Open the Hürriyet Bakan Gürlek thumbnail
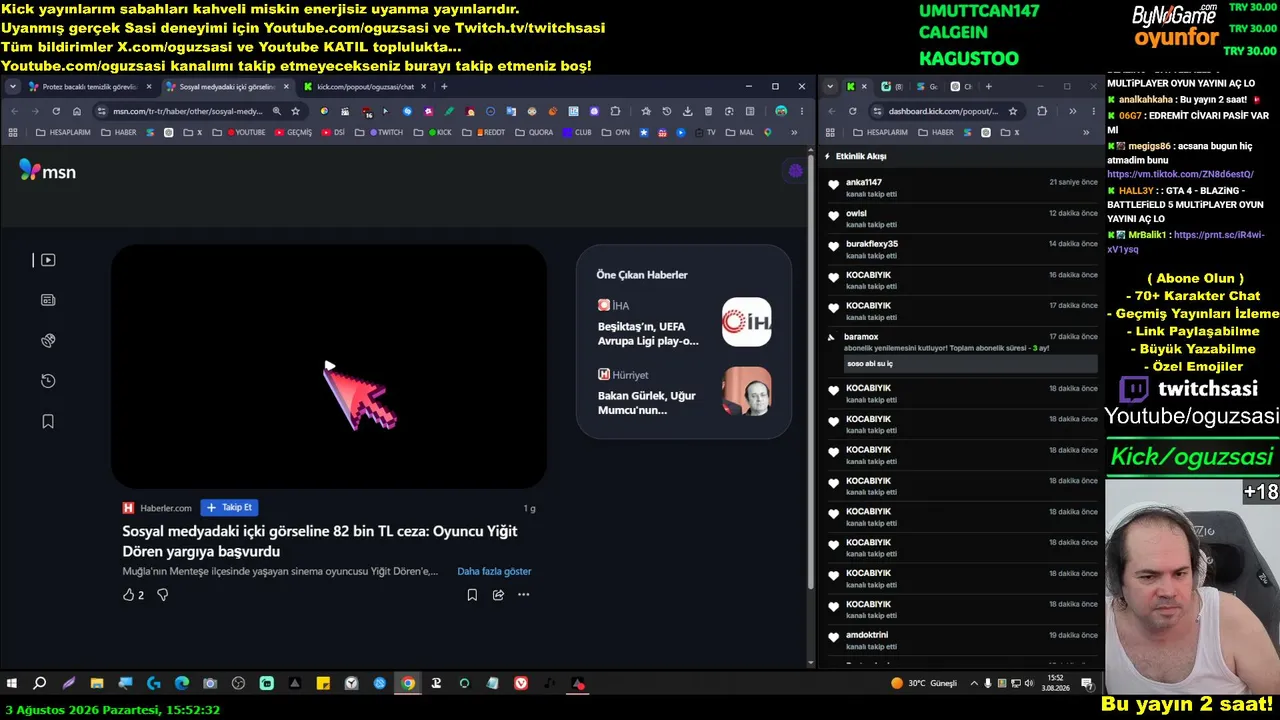Viewport: 1280px width, 720px height. (x=747, y=391)
